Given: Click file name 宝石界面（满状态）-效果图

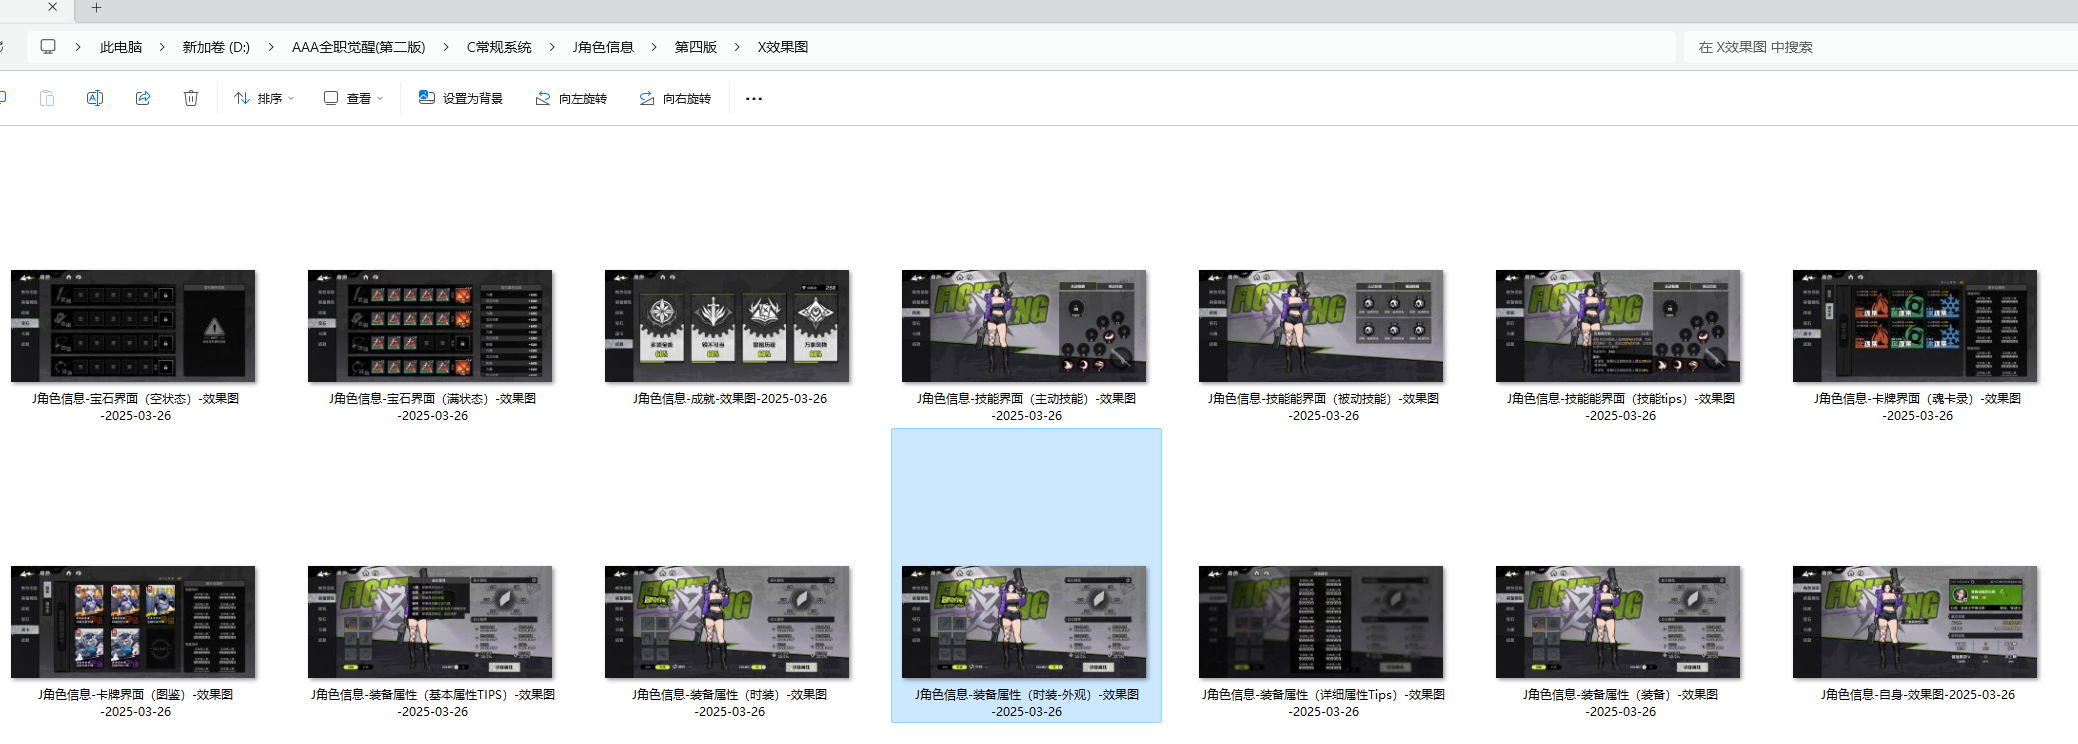Looking at the screenshot, I should (x=433, y=407).
